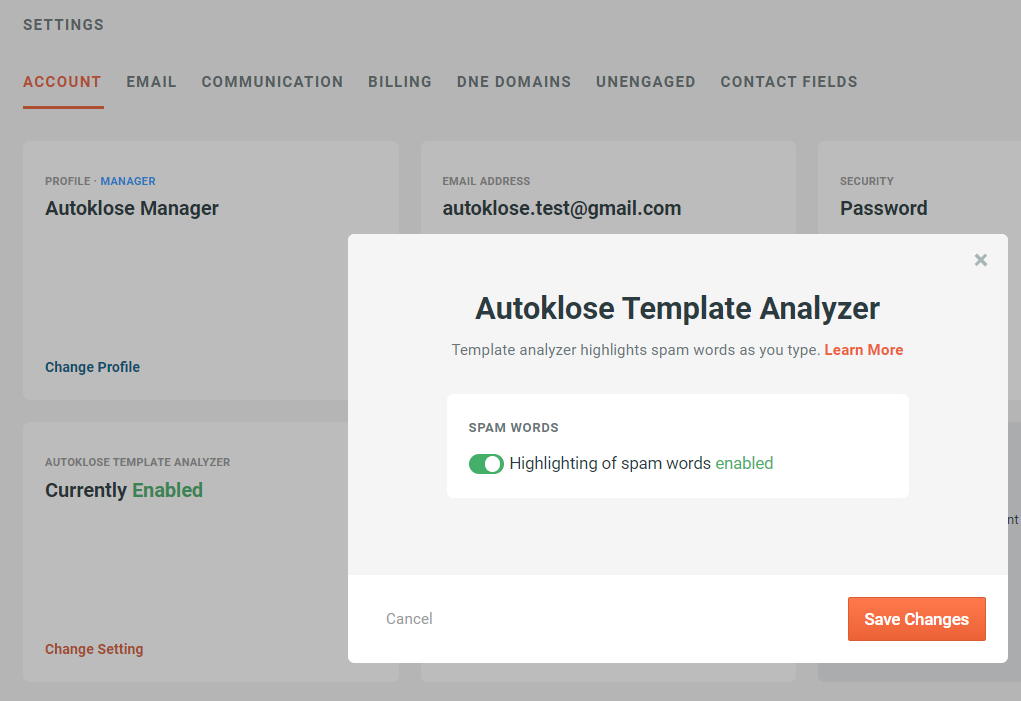Open the MANAGER profile link
The image size is (1021, 701).
tap(127, 181)
